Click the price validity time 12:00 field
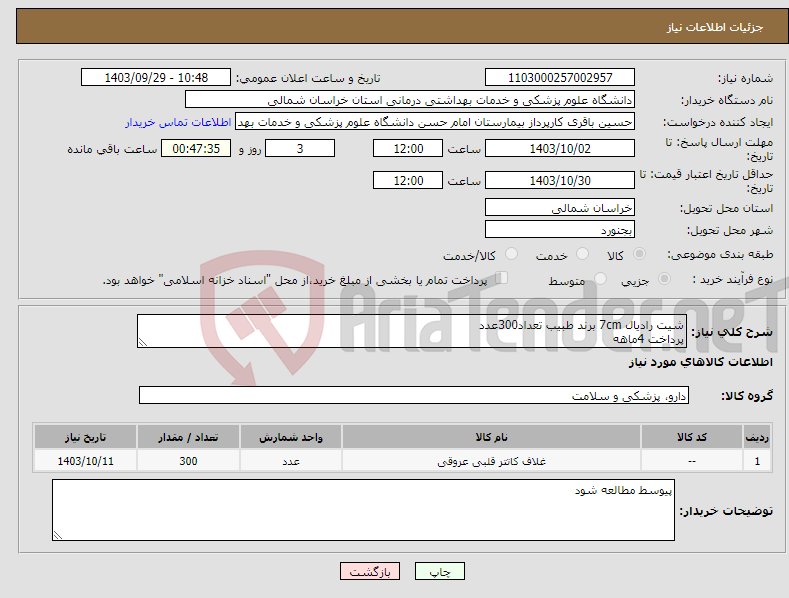The image size is (789, 598). pyautogui.click(x=408, y=180)
